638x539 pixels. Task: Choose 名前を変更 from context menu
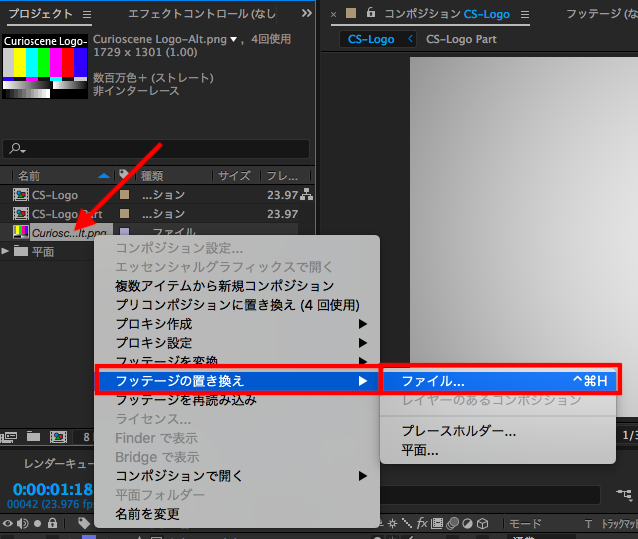147,514
